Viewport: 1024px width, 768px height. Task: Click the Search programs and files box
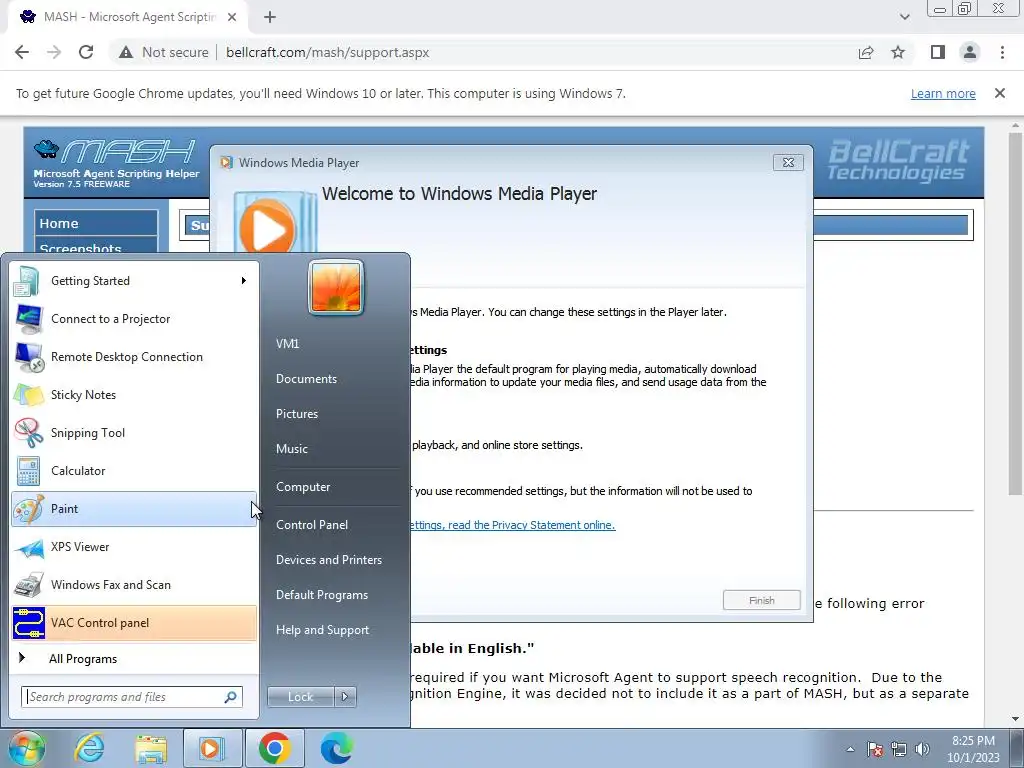(132, 697)
